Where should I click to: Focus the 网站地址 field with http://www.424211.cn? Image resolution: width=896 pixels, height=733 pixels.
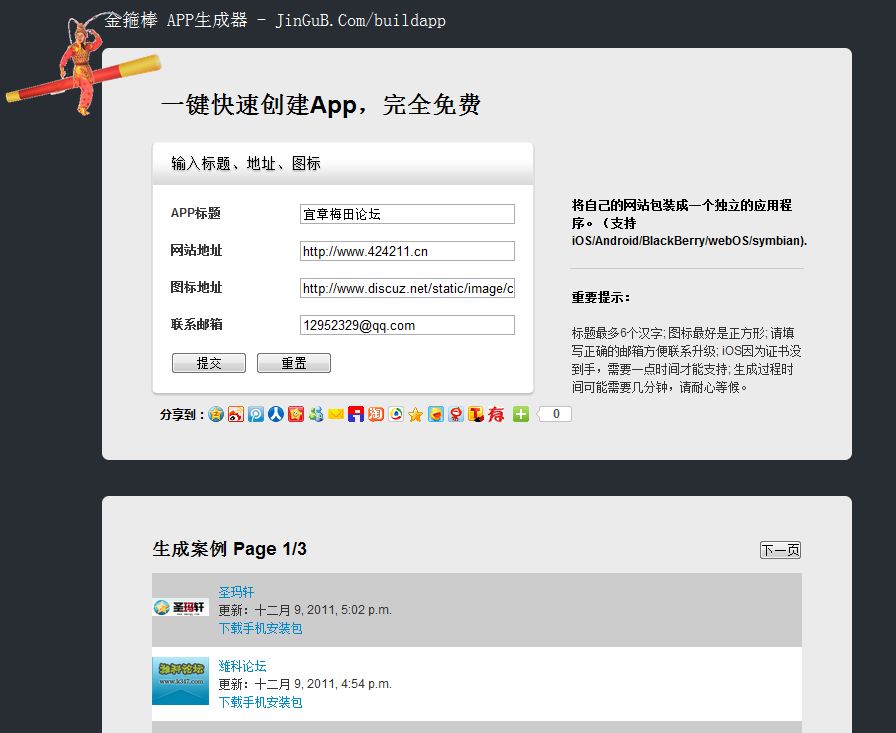pos(407,251)
